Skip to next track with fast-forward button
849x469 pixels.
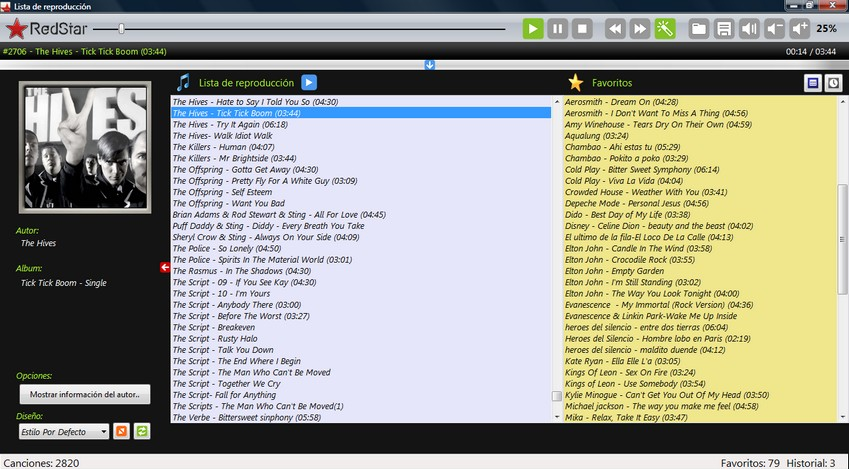coord(640,29)
